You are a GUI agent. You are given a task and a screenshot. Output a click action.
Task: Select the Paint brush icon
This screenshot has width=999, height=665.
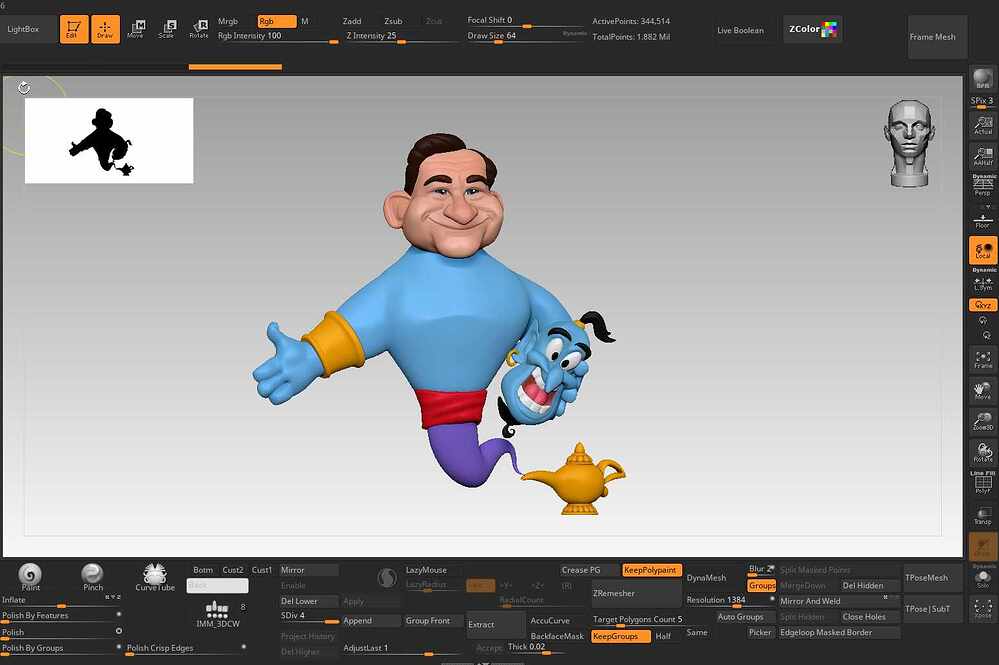tap(30, 577)
